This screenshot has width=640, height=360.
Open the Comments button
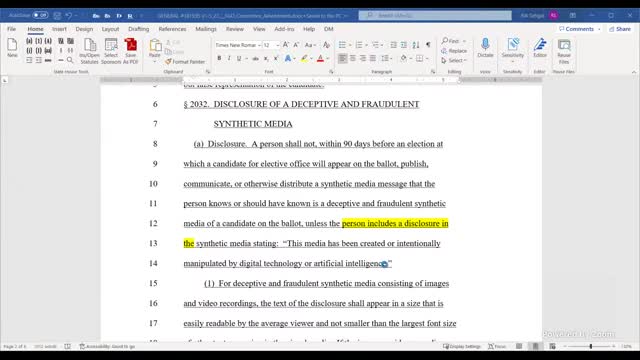coord(580,29)
